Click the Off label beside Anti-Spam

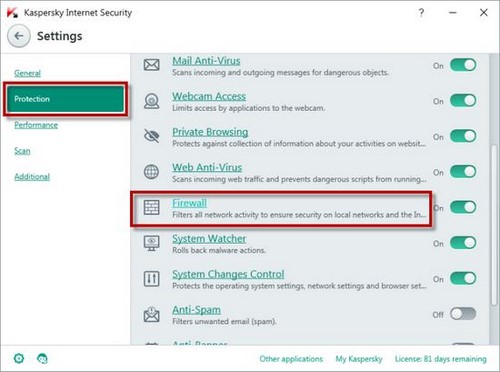438,315
